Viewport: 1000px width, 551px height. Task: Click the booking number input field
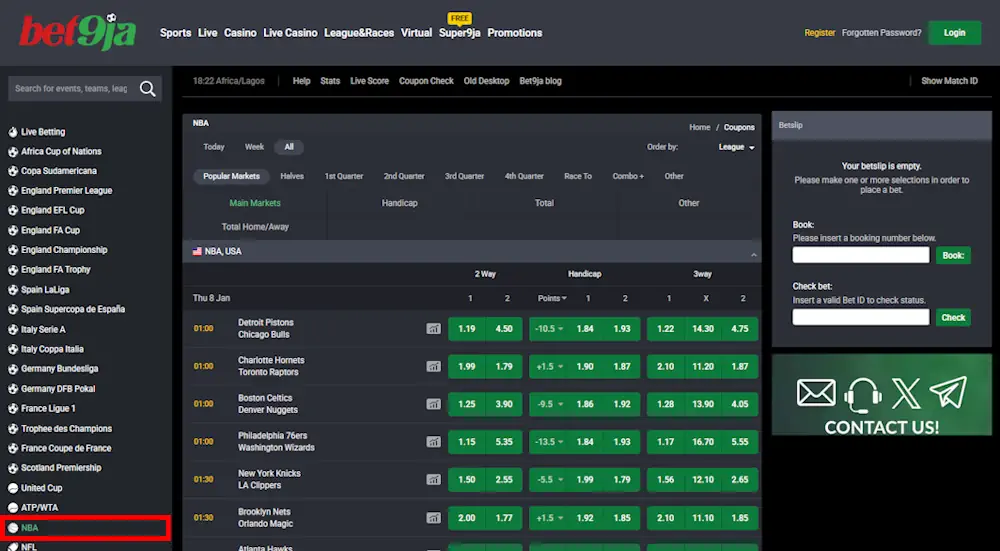click(860, 255)
